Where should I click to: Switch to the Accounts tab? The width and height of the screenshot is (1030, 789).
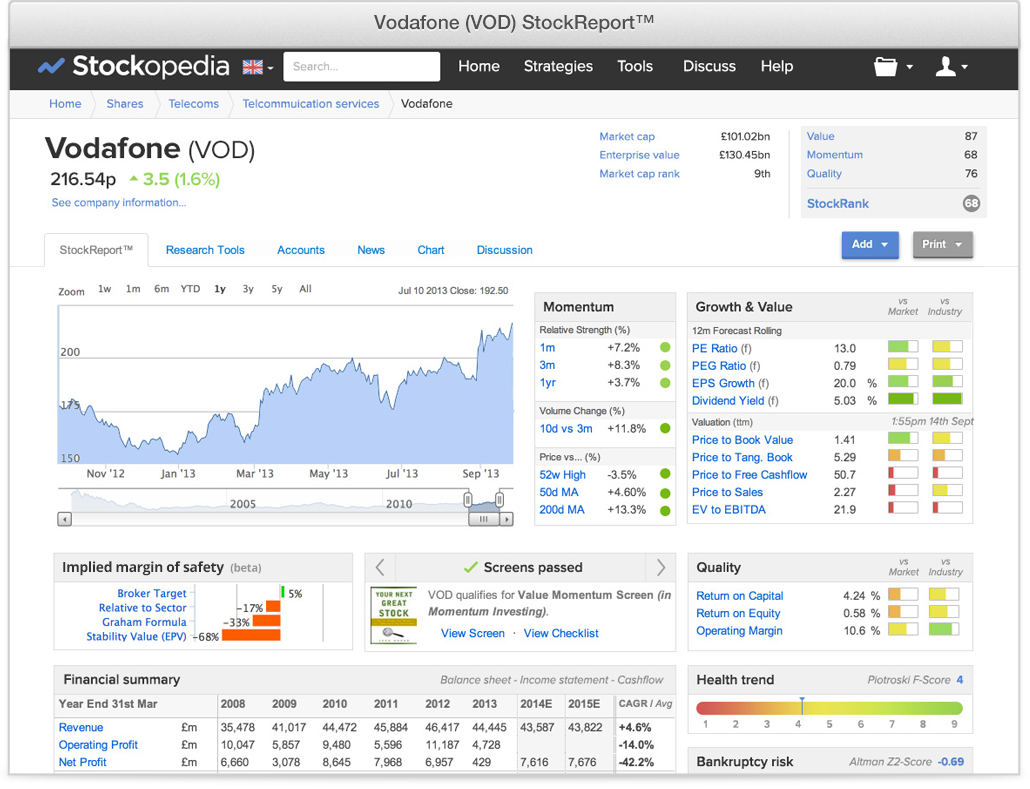(x=301, y=250)
